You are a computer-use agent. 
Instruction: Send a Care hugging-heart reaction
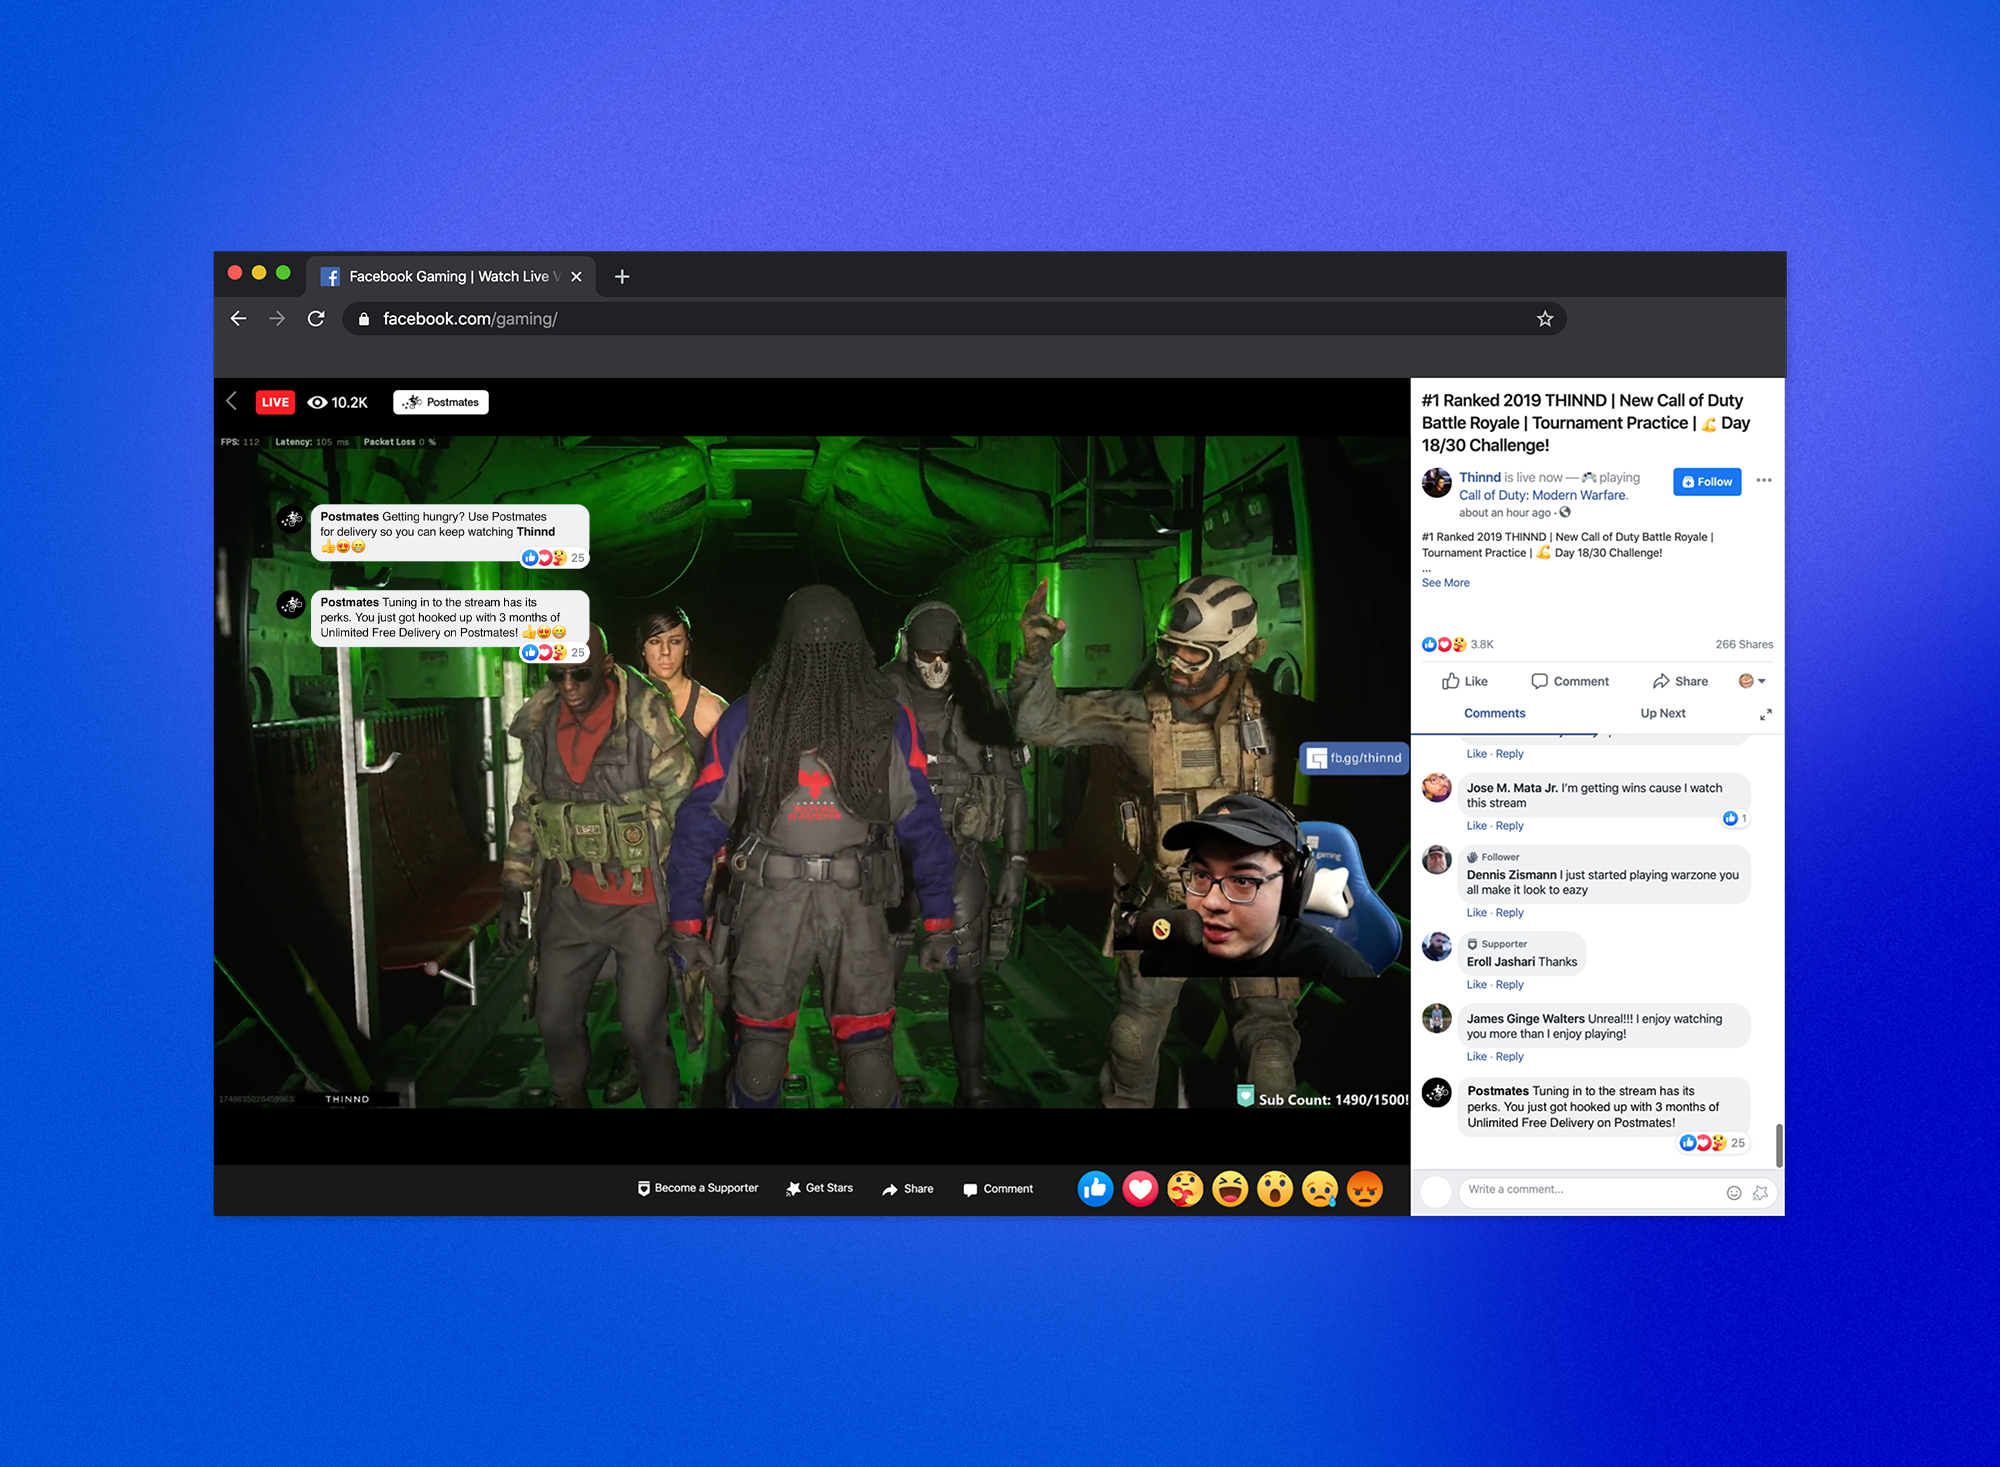point(1185,1188)
